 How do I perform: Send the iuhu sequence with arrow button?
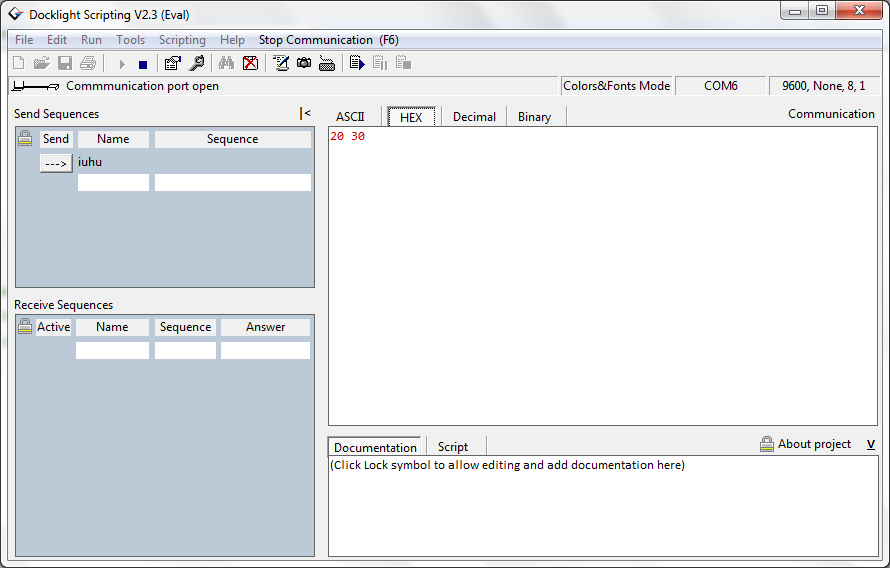(56, 163)
